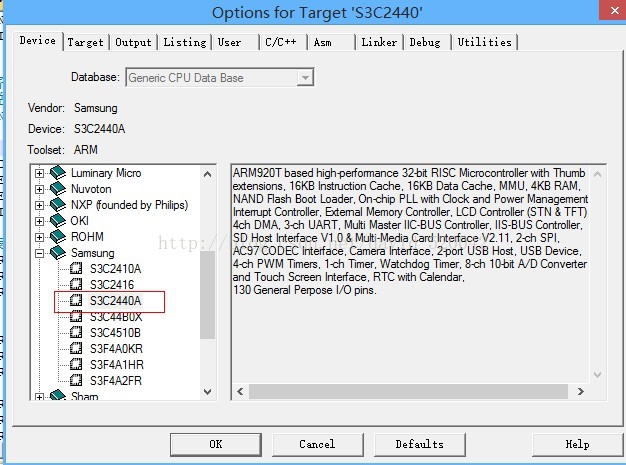Click the description pane scroll down arrow
Viewport: 626px width, 465px height.
coord(597,374)
